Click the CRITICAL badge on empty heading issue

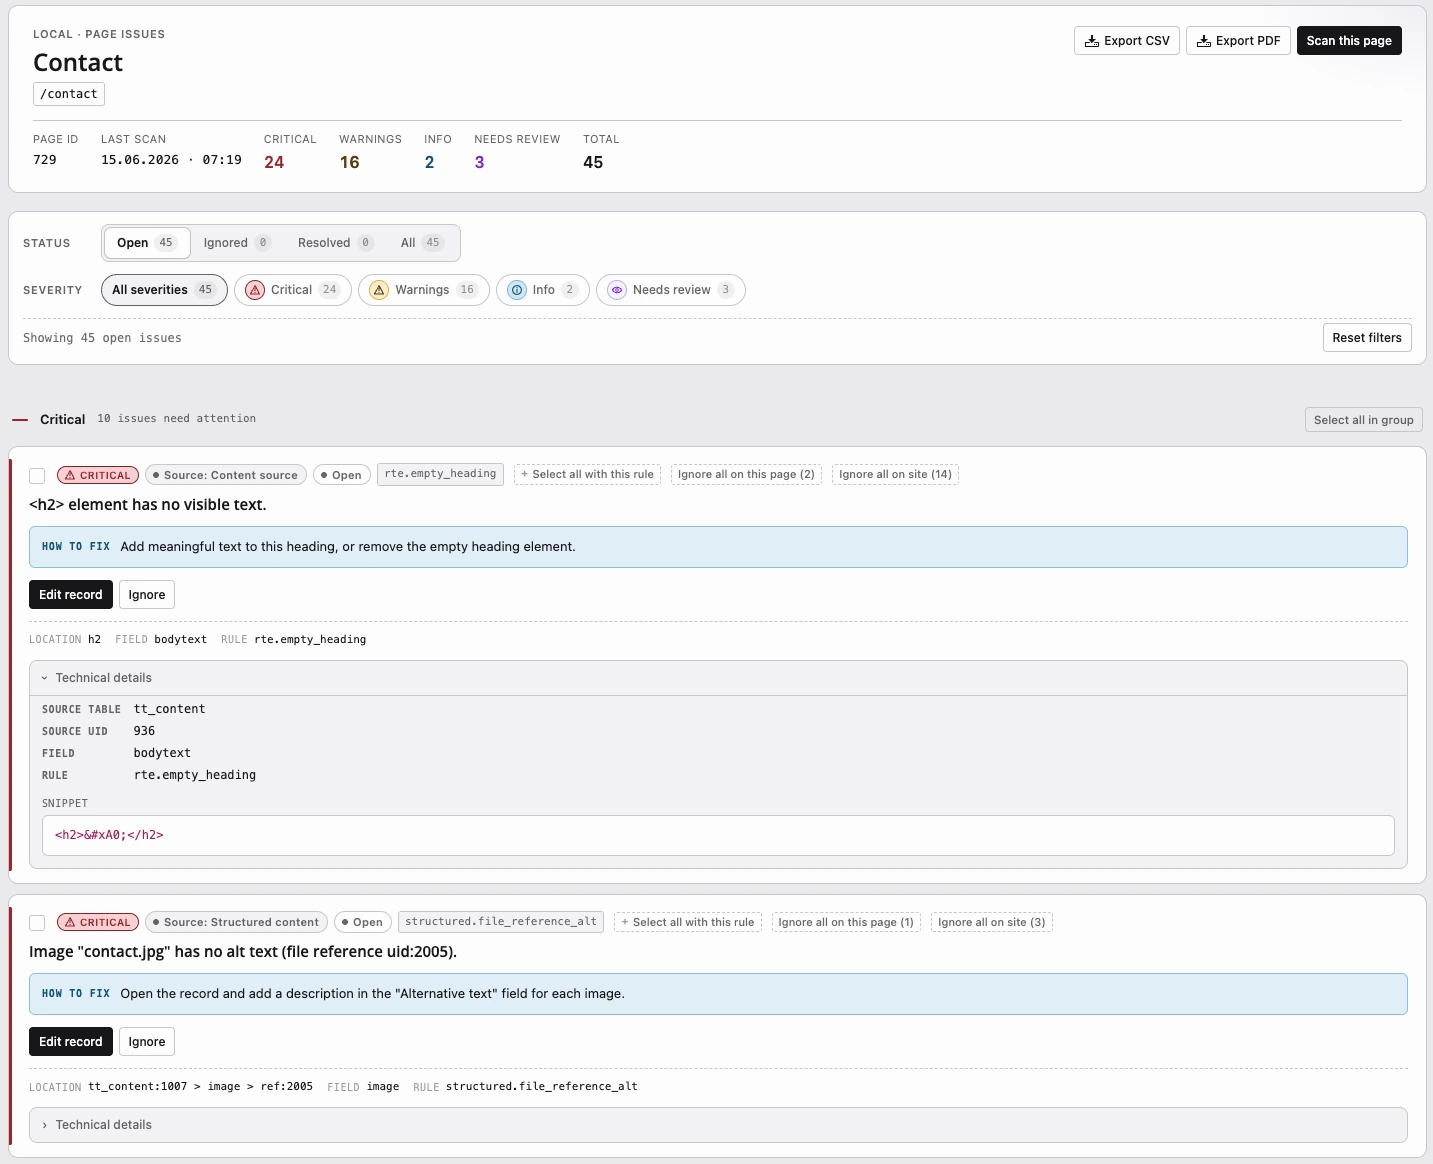(x=98, y=475)
